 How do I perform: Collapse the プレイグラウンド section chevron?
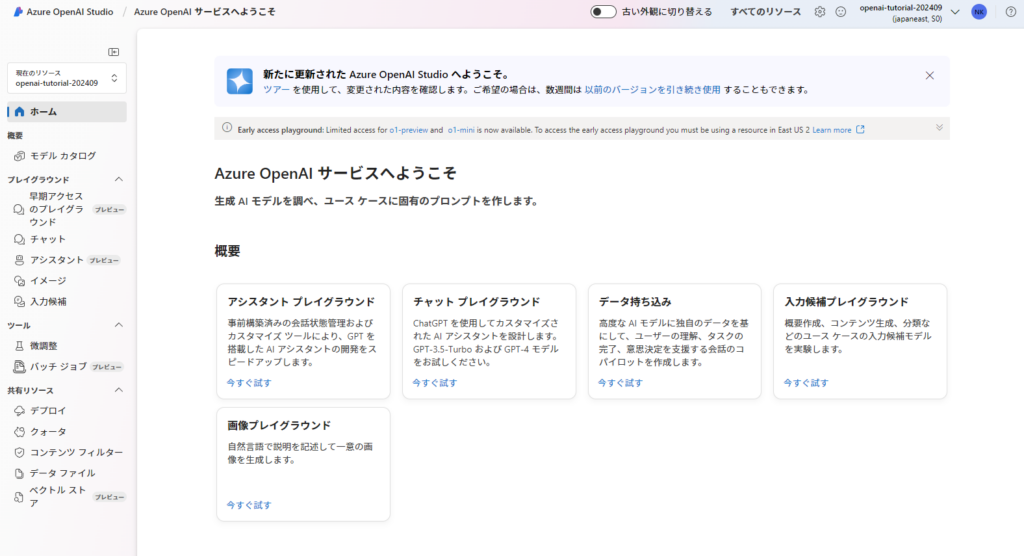coord(119,179)
